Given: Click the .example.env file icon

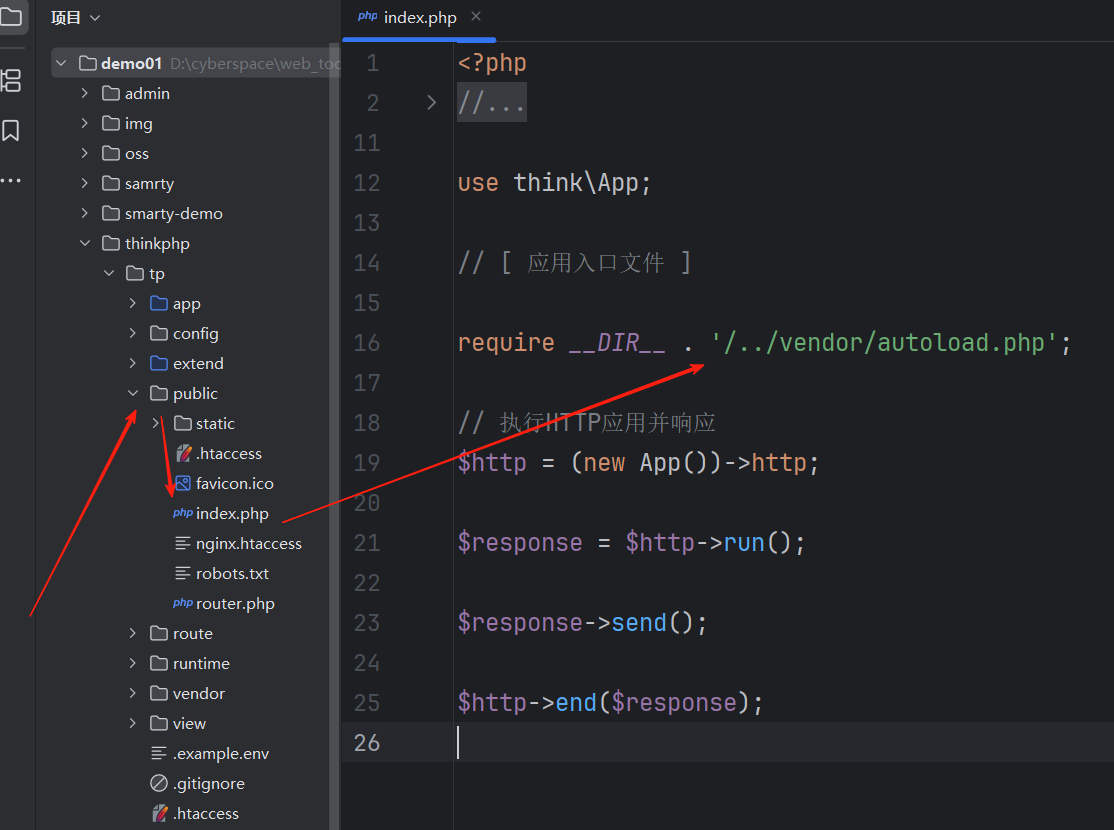Looking at the screenshot, I should [x=159, y=753].
